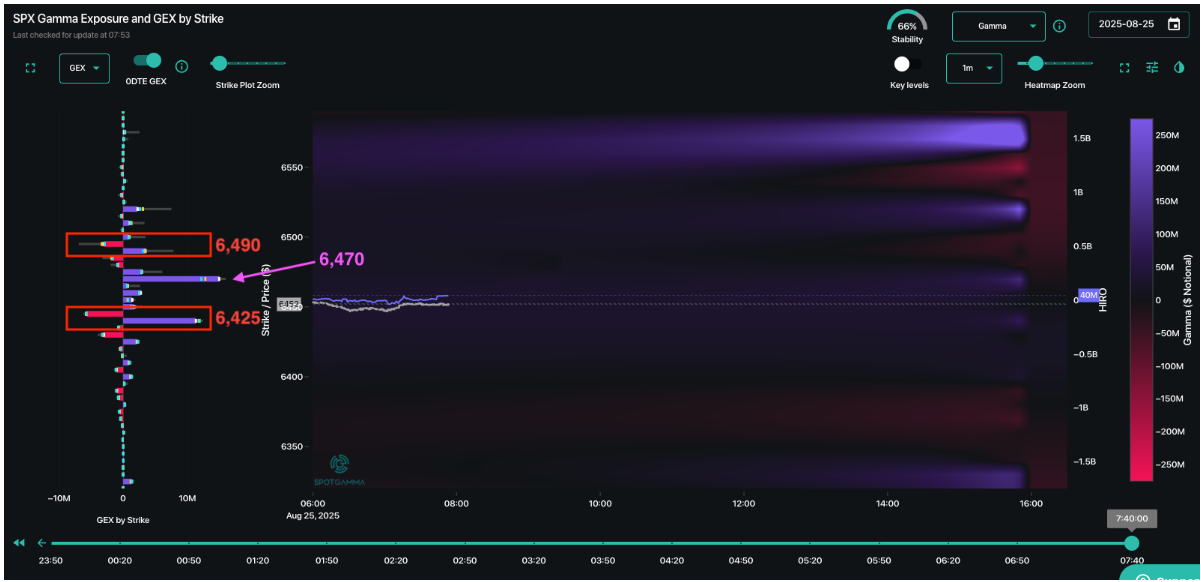Click the 23:50 timeline tick label

coord(51,562)
